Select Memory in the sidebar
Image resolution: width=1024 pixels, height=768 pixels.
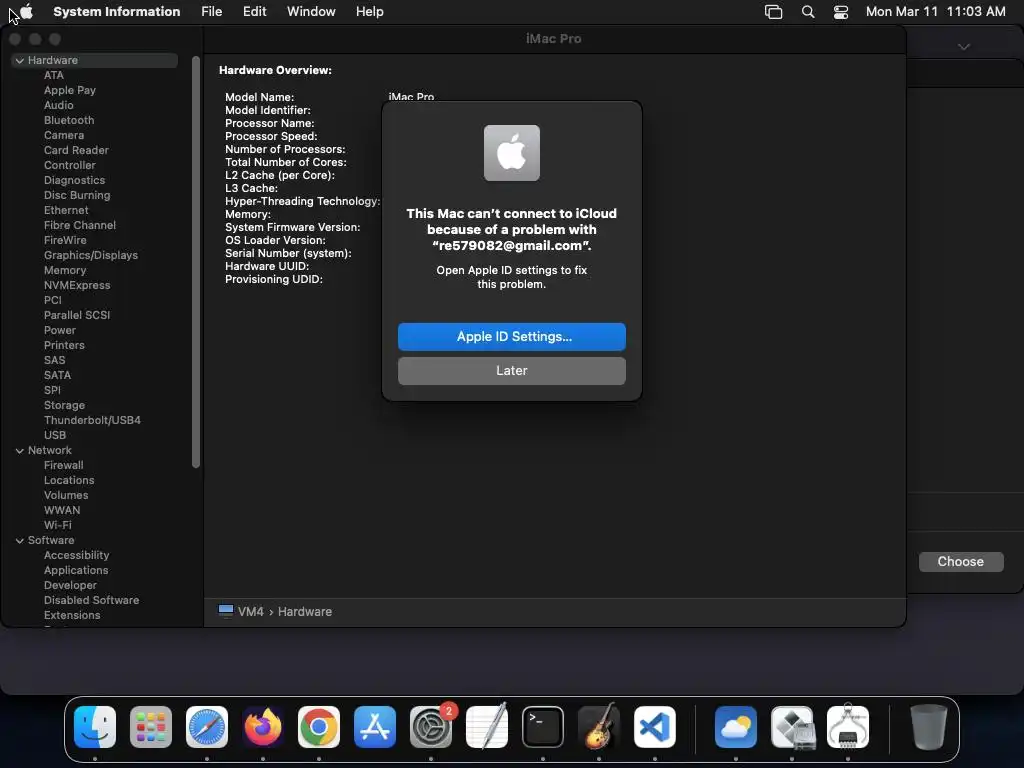[65, 270]
